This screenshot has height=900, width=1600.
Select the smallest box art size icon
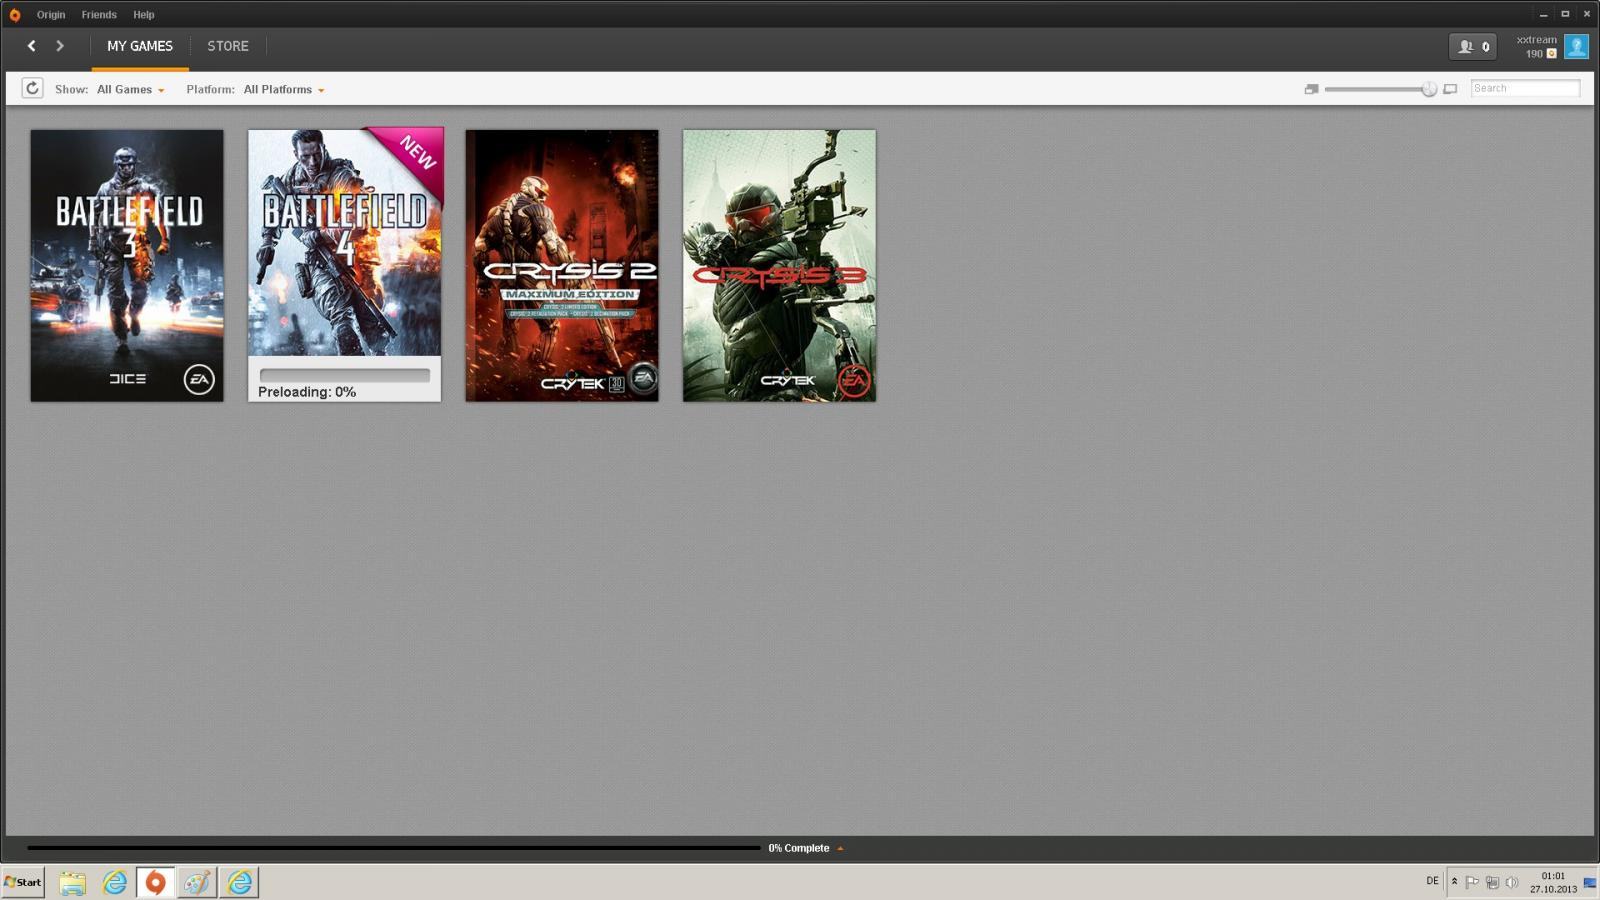click(x=1311, y=89)
